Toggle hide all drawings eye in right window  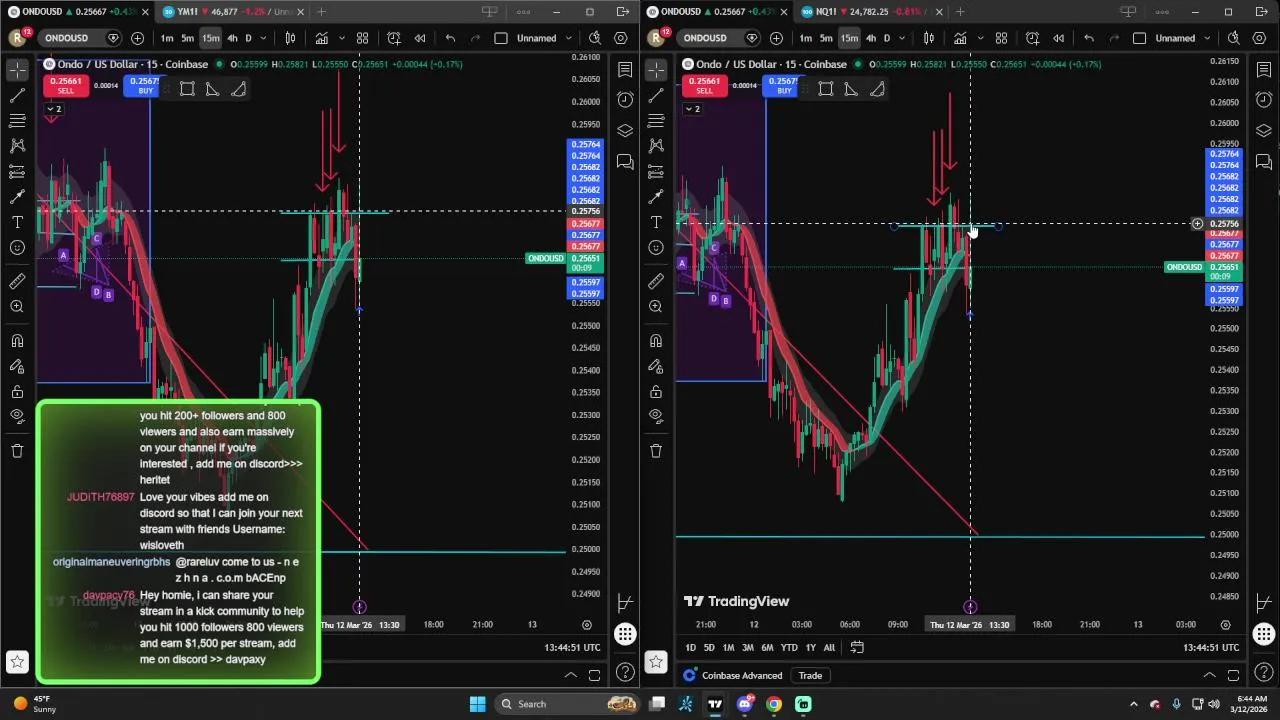click(x=656, y=416)
